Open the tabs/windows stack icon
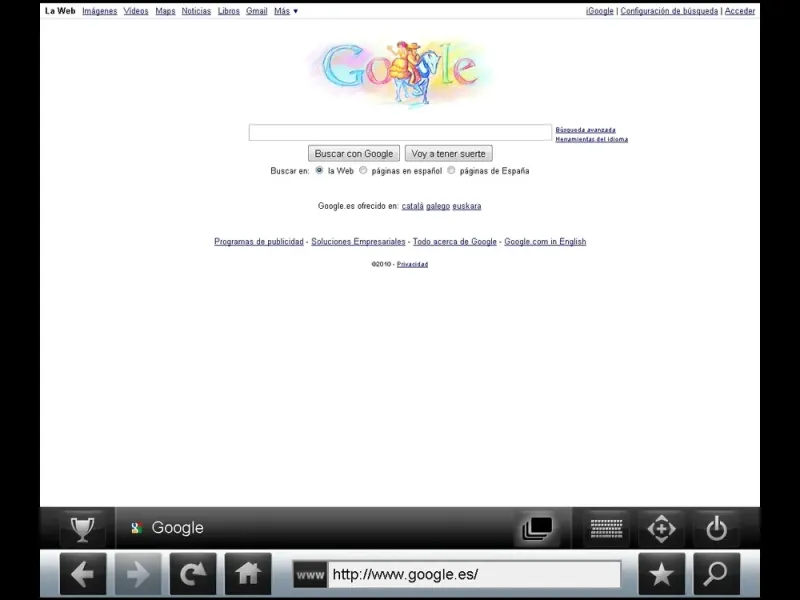The image size is (800, 600). pyautogui.click(x=537, y=528)
